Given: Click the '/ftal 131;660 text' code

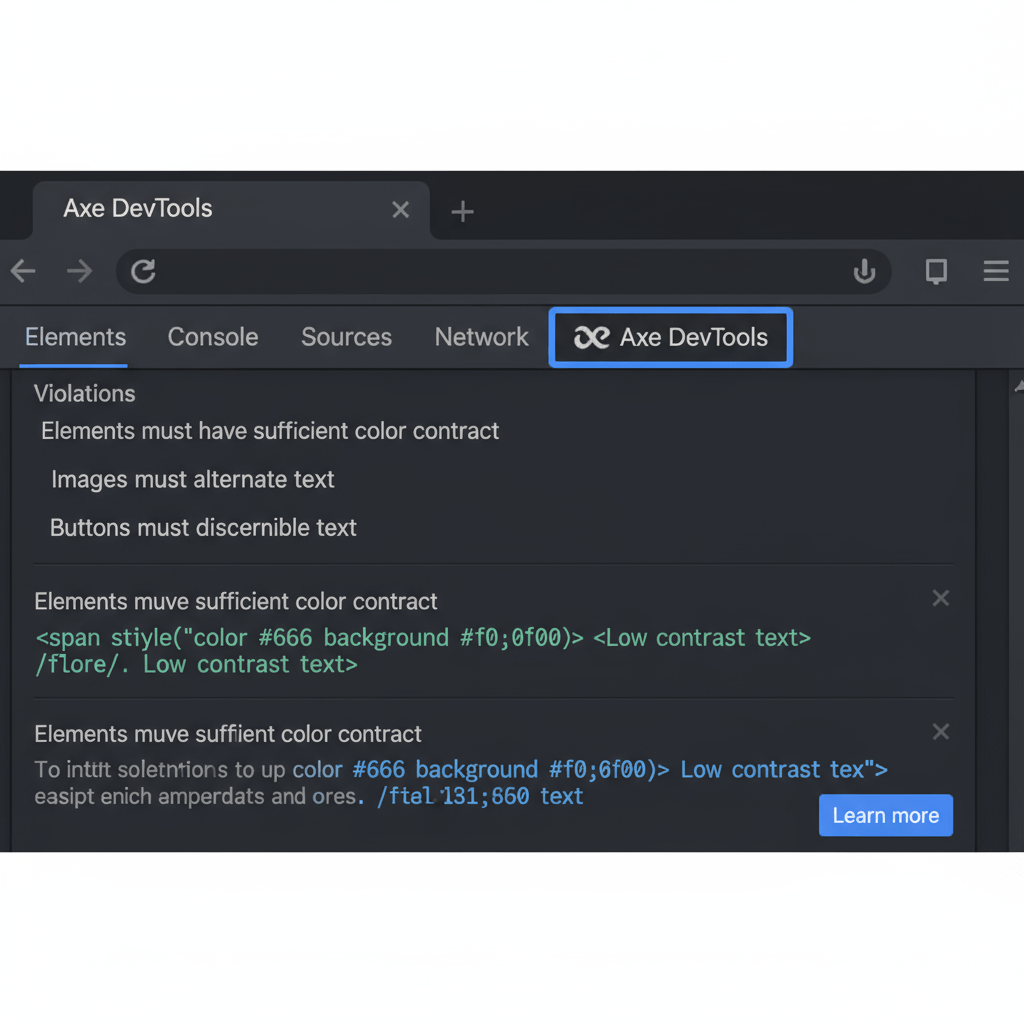Looking at the screenshot, I should click(480, 797).
